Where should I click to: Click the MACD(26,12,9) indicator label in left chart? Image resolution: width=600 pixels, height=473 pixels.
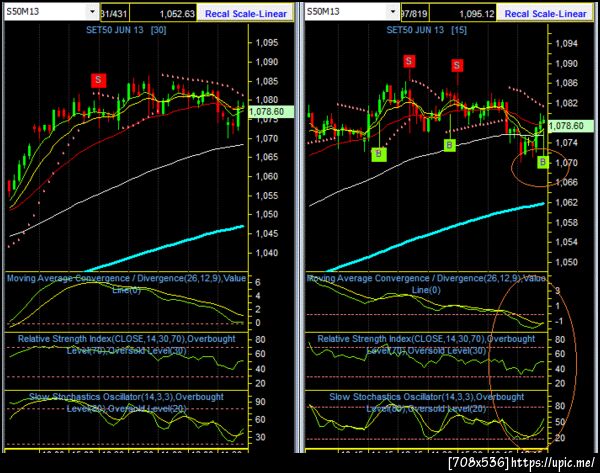coord(126,284)
